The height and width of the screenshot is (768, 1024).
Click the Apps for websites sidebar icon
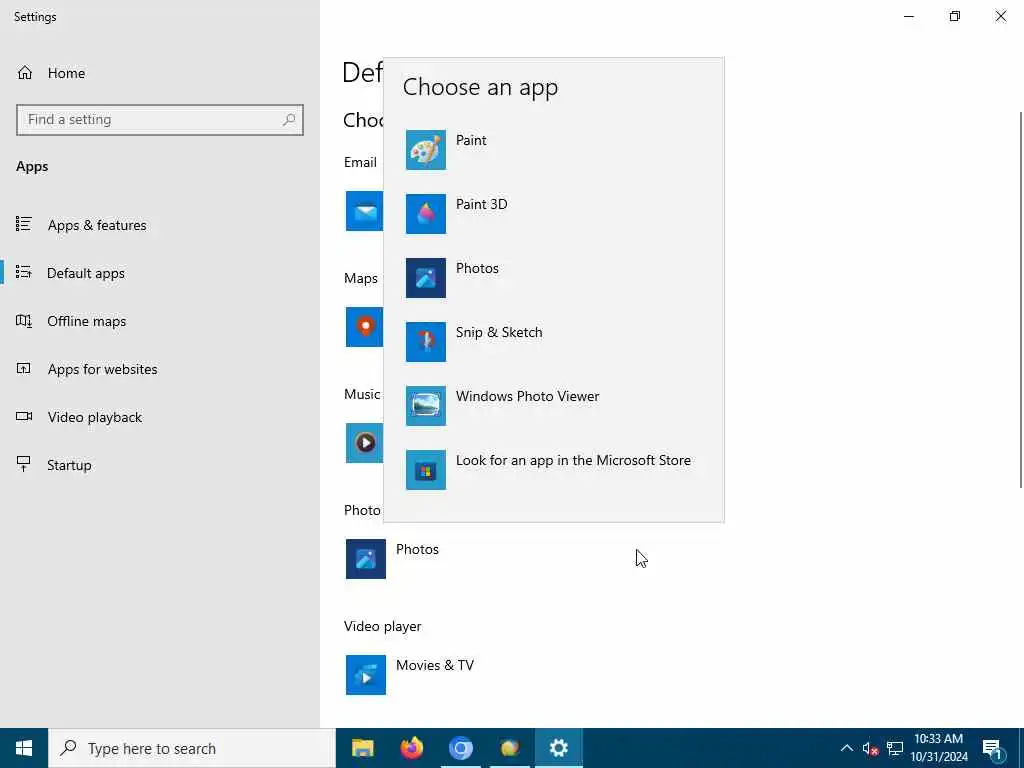click(24, 368)
